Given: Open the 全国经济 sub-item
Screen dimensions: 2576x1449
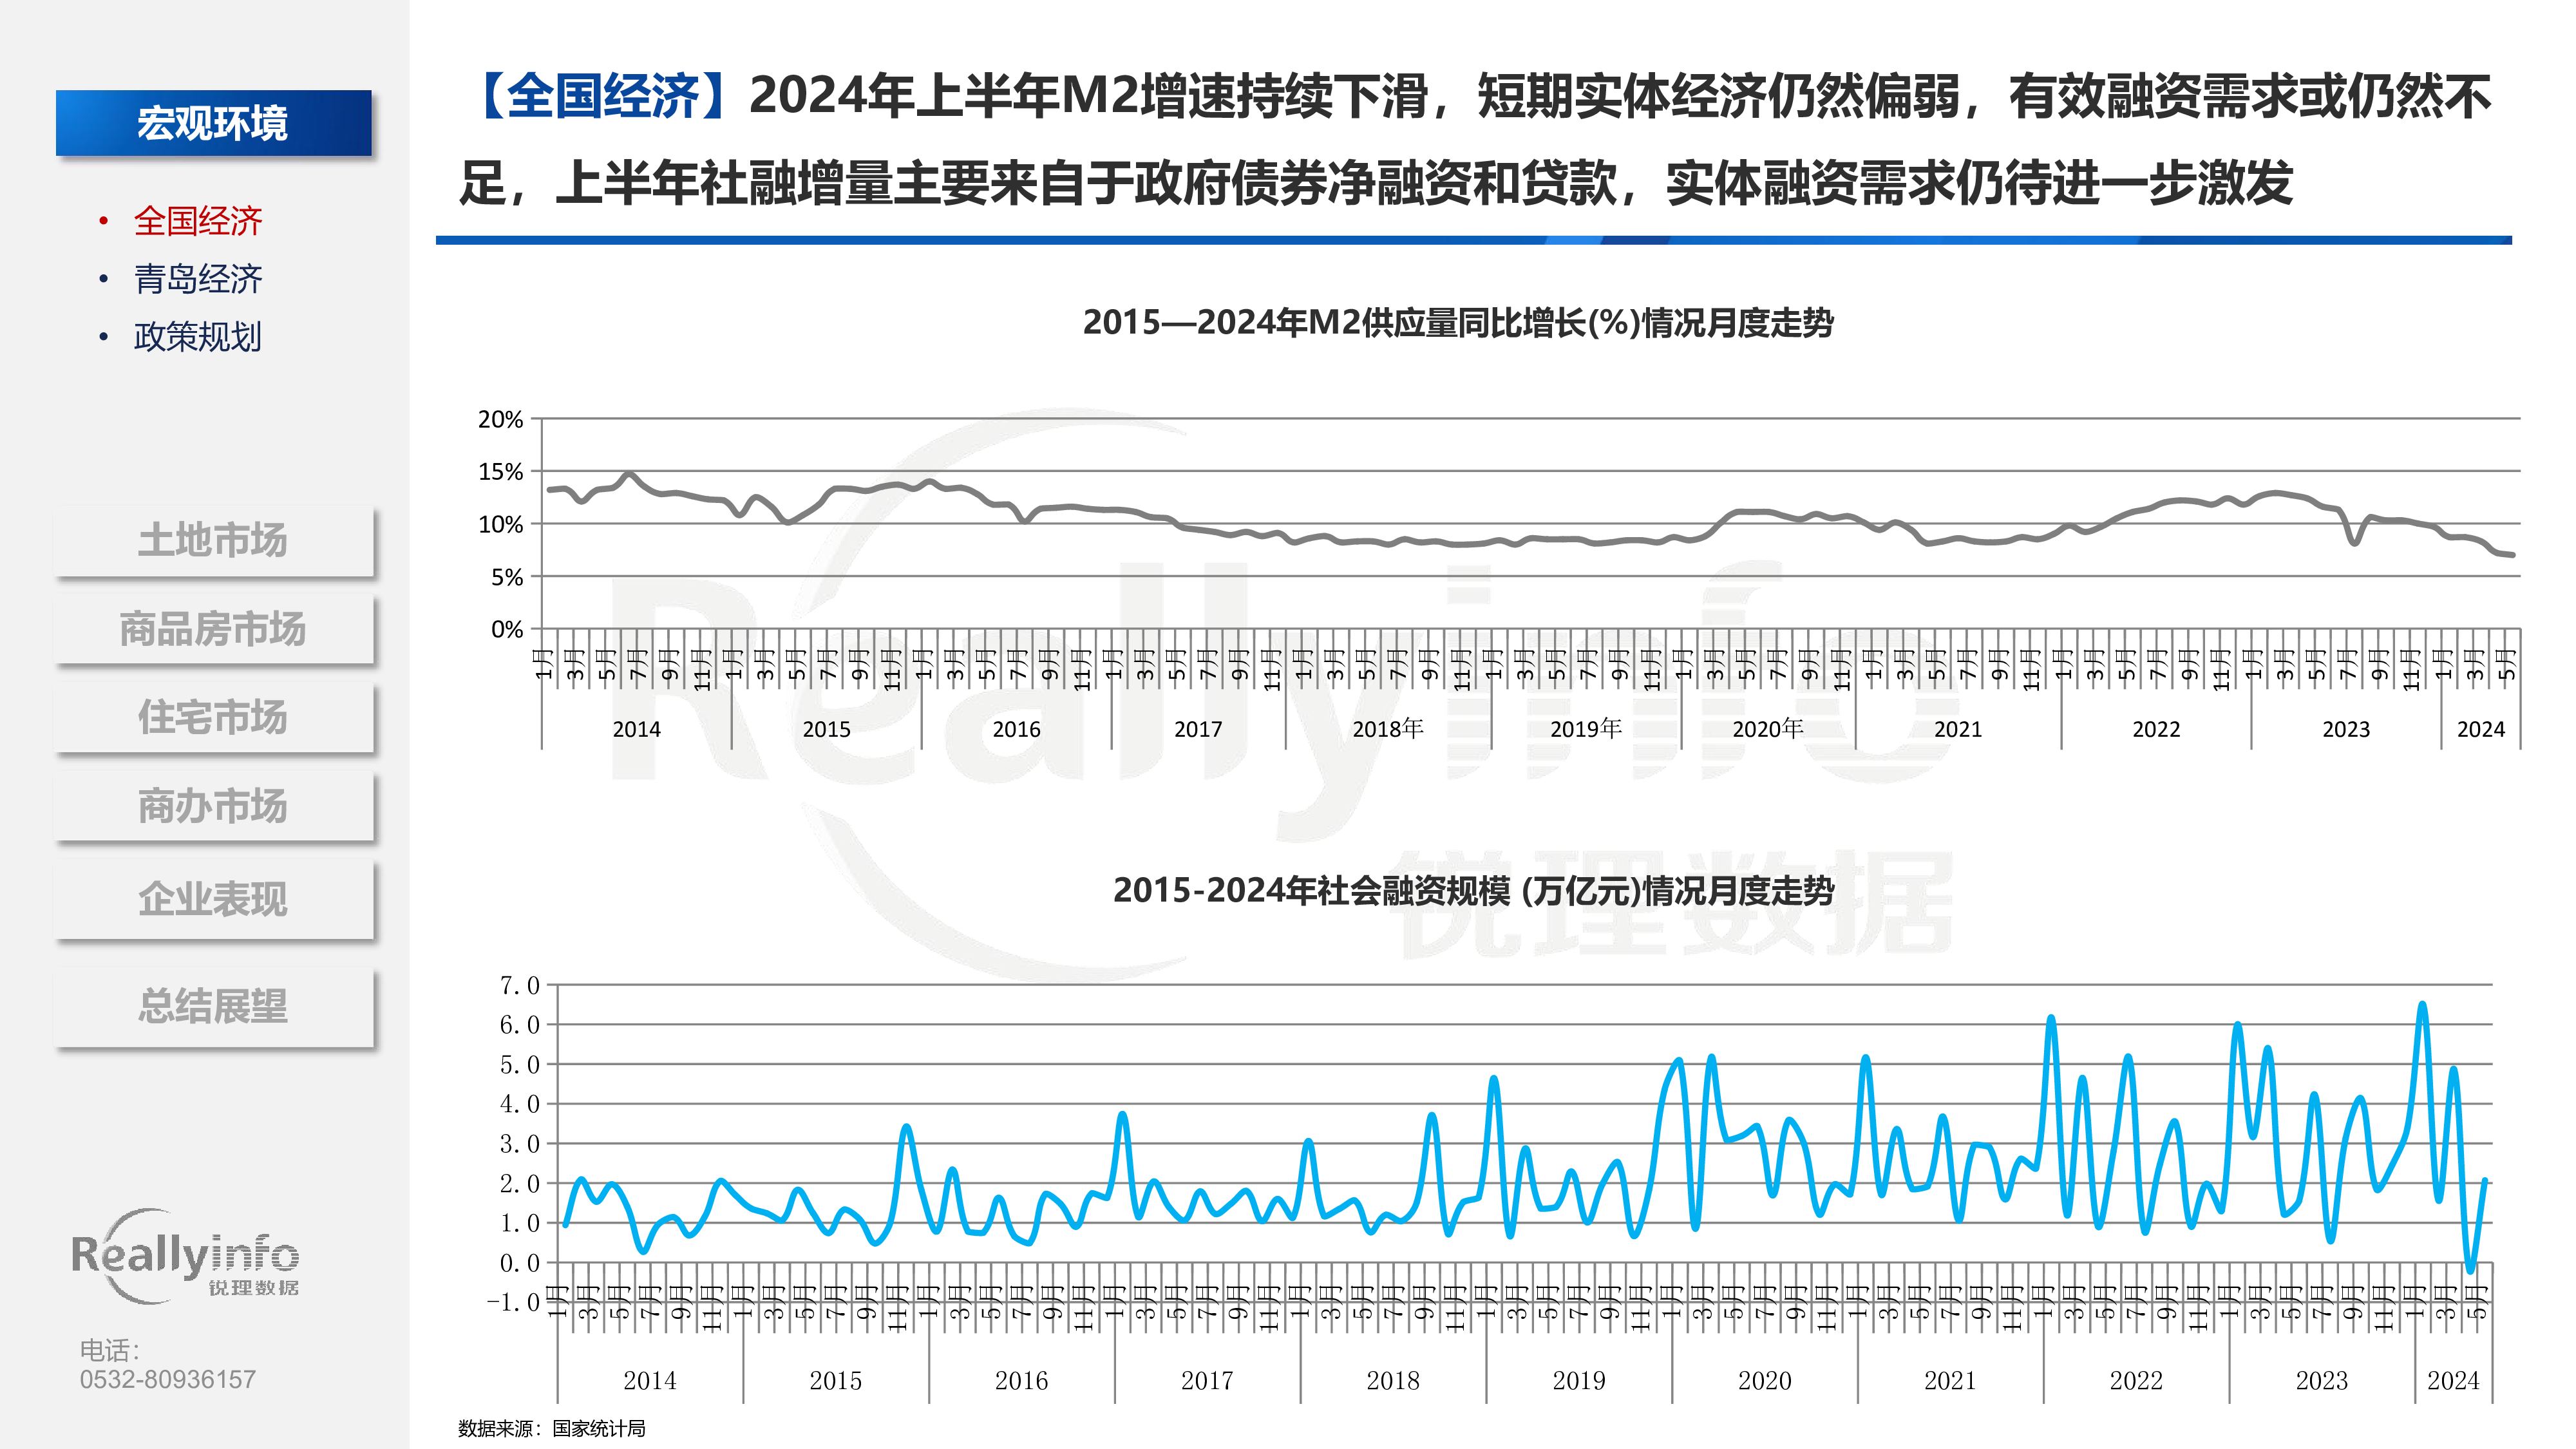Looking at the screenshot, I should pyautogui.click(x=197, y=220).
